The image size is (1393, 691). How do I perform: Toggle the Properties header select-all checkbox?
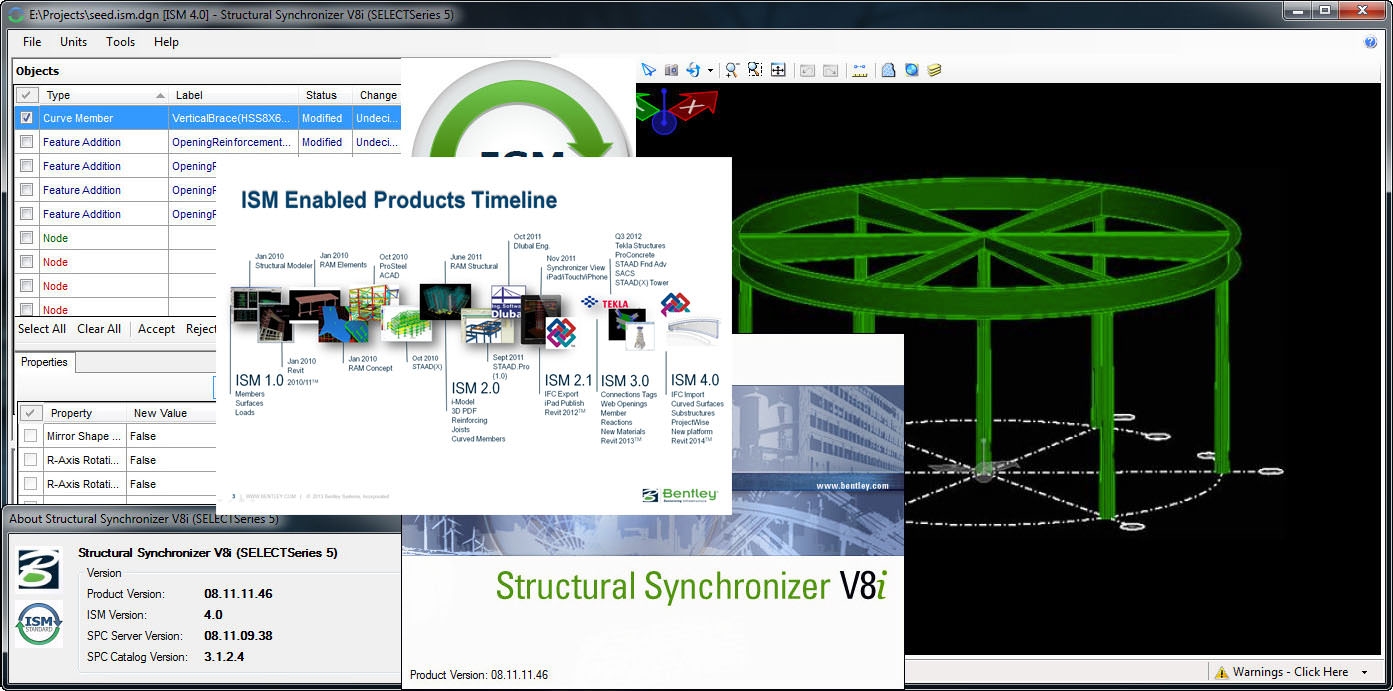pos(31,413)
